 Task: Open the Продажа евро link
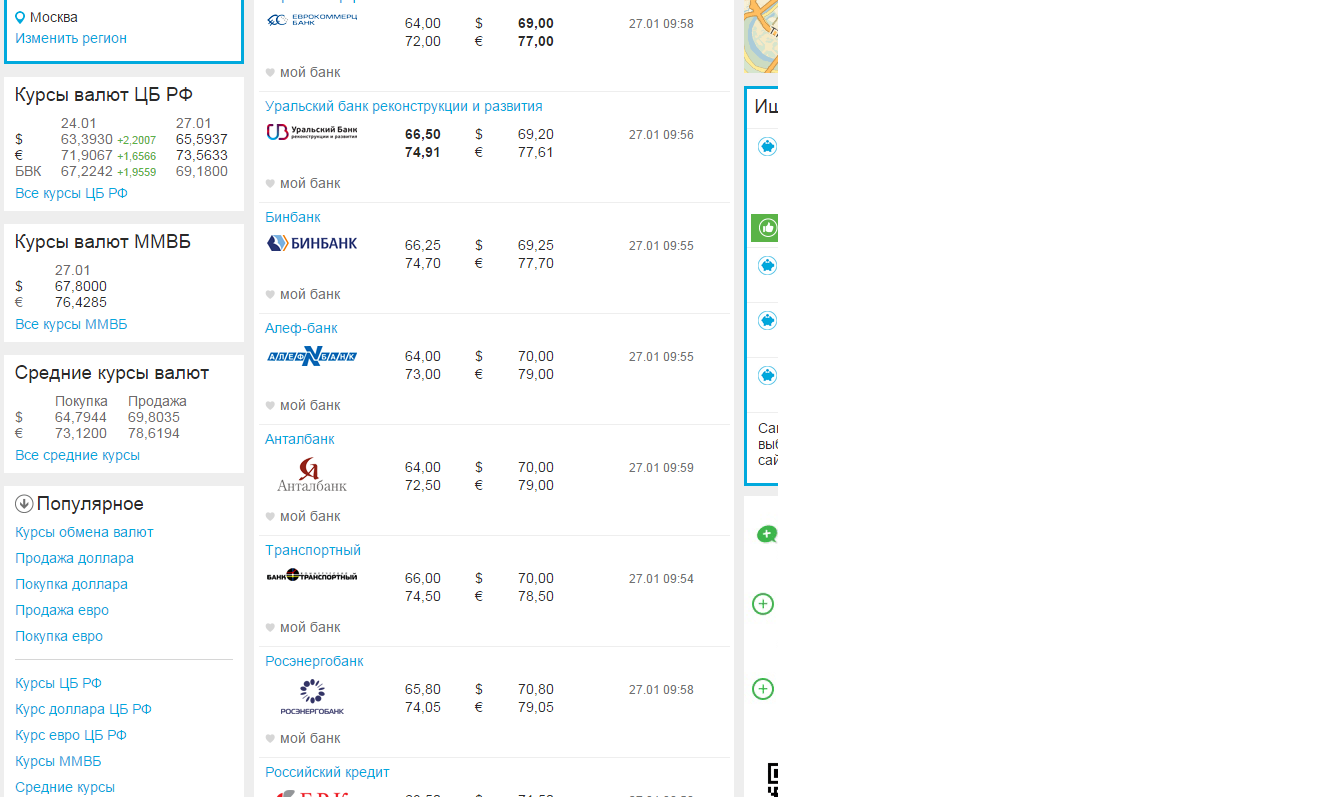point(62,610)
